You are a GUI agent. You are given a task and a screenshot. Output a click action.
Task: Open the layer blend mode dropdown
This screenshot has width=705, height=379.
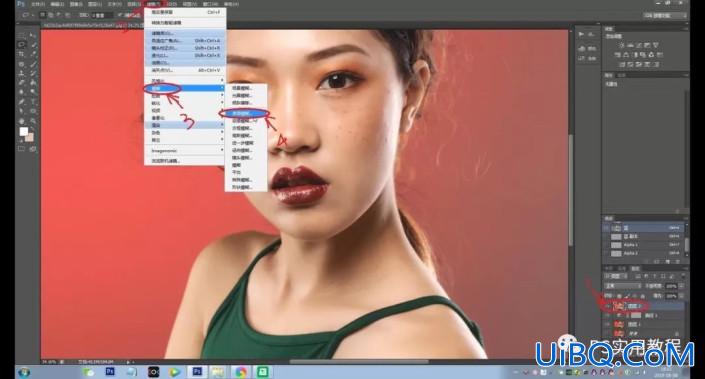click(622, 286)
